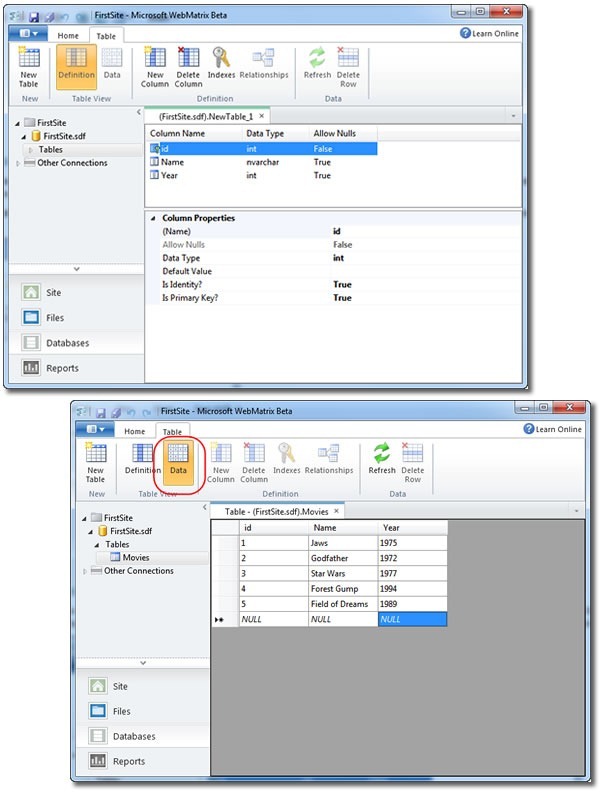Click highlighted NULL cell under Year column
Screen dimensions: 600x792
412,619
